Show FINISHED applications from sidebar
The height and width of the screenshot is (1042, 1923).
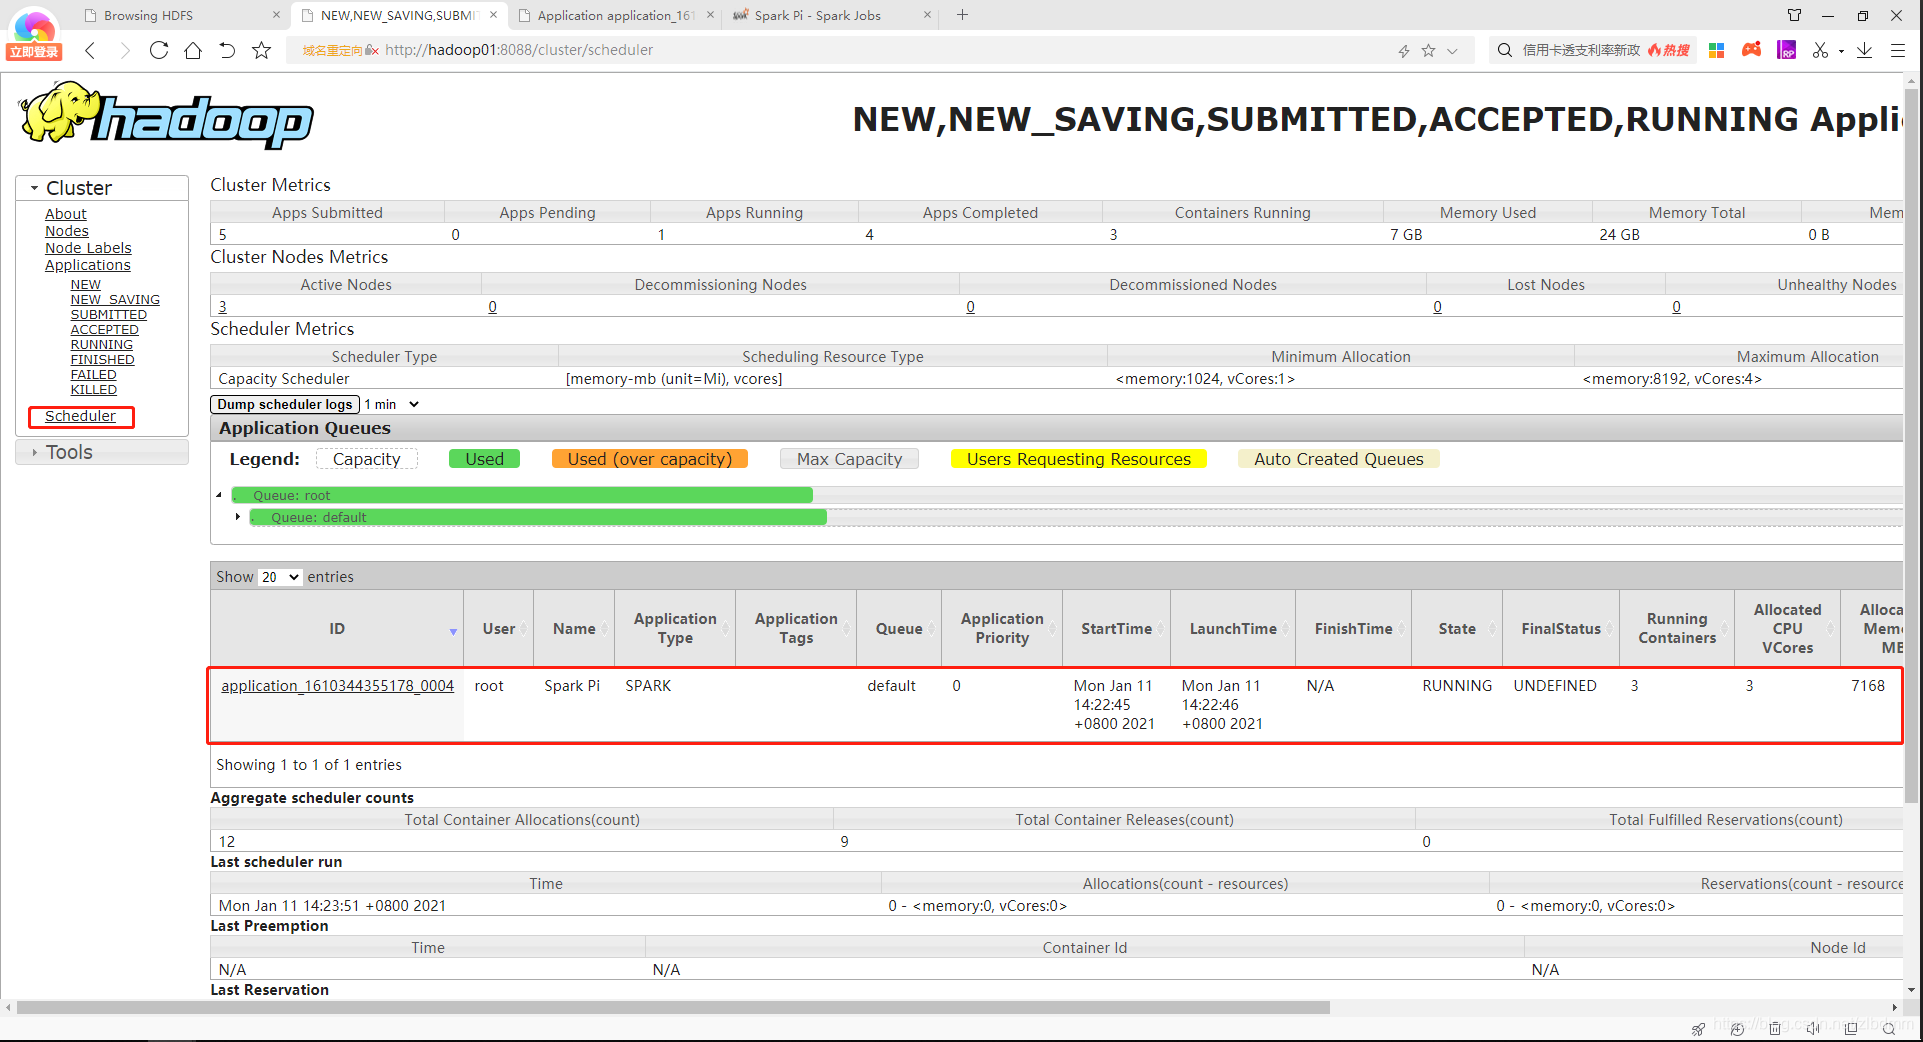coord(102,360)
